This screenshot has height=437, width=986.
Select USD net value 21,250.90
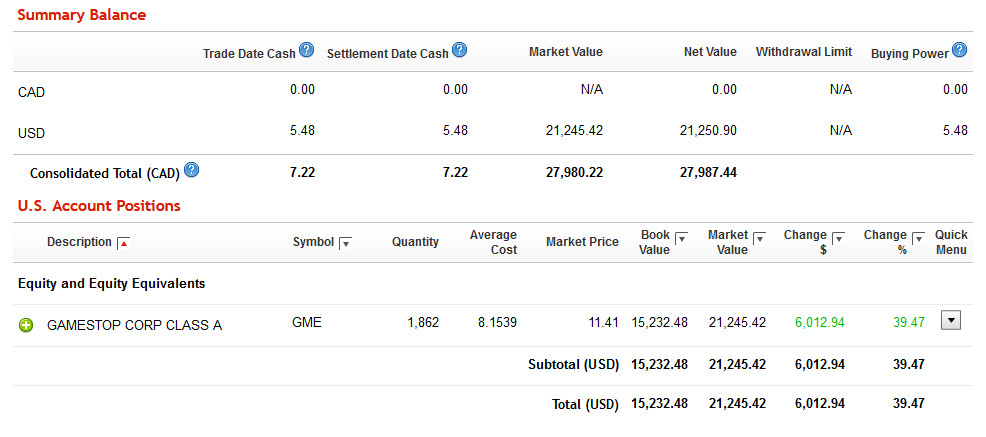point(708,130)
